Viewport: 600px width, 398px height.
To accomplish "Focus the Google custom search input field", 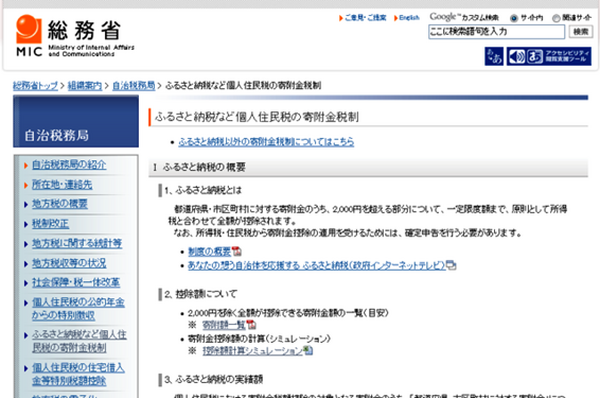I will pos(496,31).
